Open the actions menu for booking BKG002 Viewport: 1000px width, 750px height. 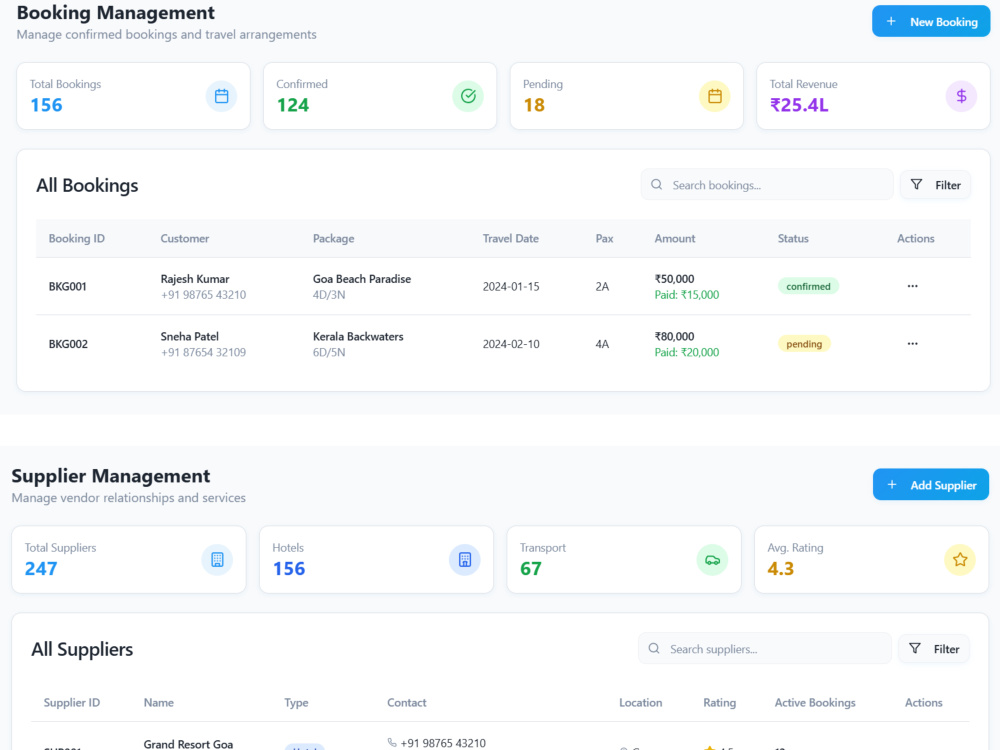click(x=913, y=344)
